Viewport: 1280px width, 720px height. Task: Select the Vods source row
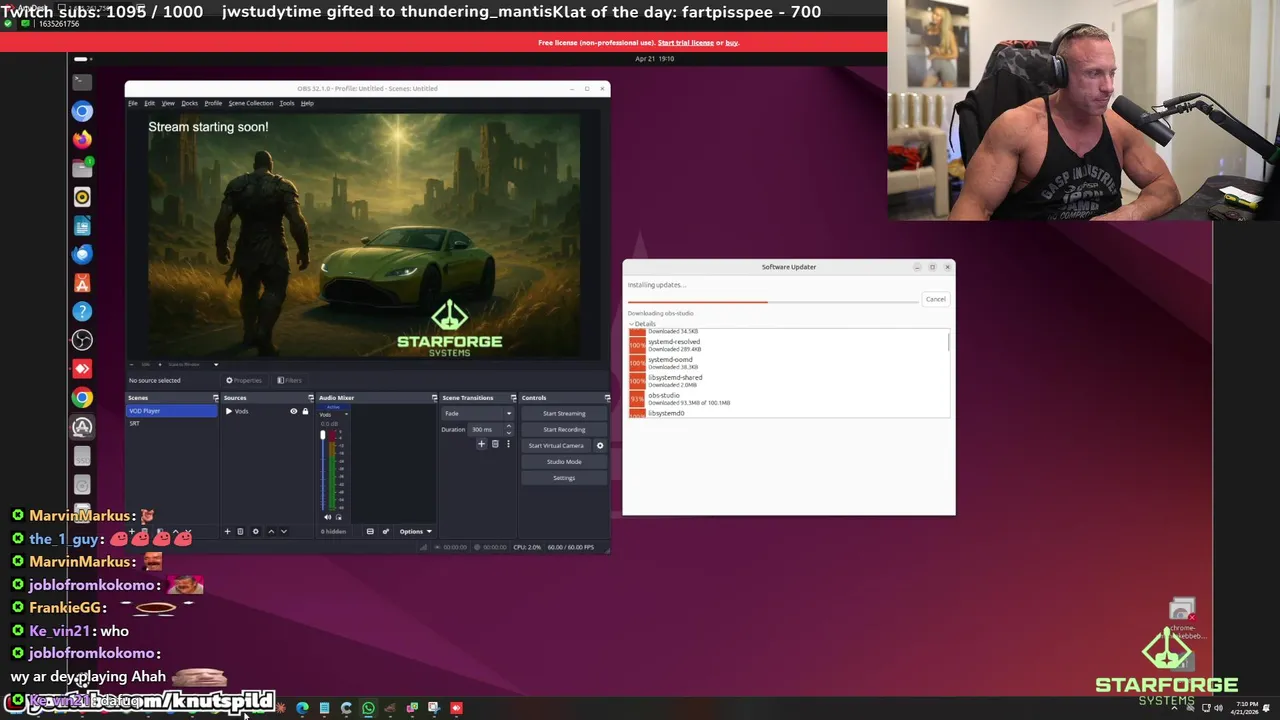point(266,411)
